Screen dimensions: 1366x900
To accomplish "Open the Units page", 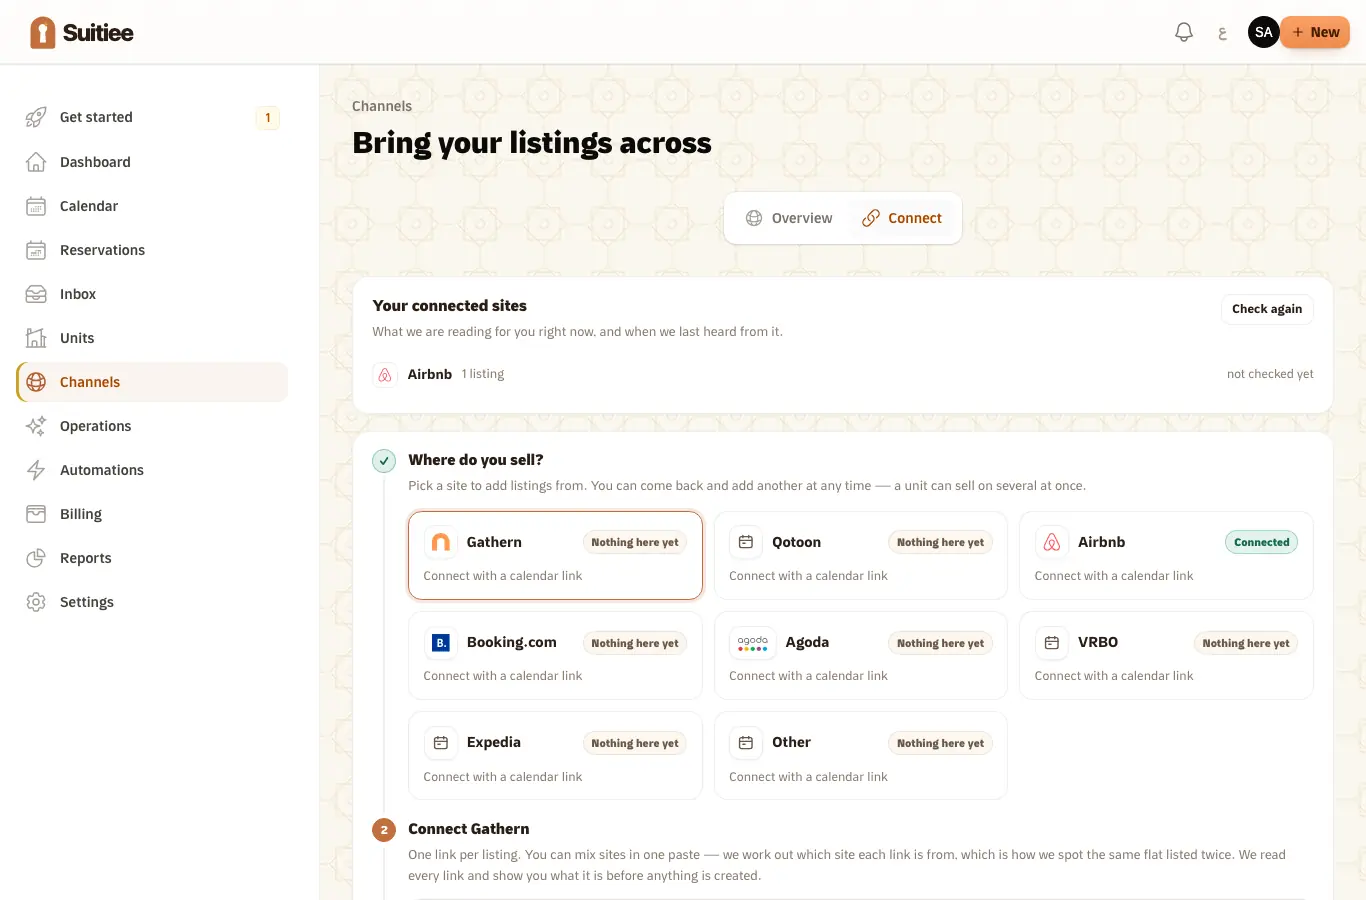I will pyautogui.click(x=152, y=338).
